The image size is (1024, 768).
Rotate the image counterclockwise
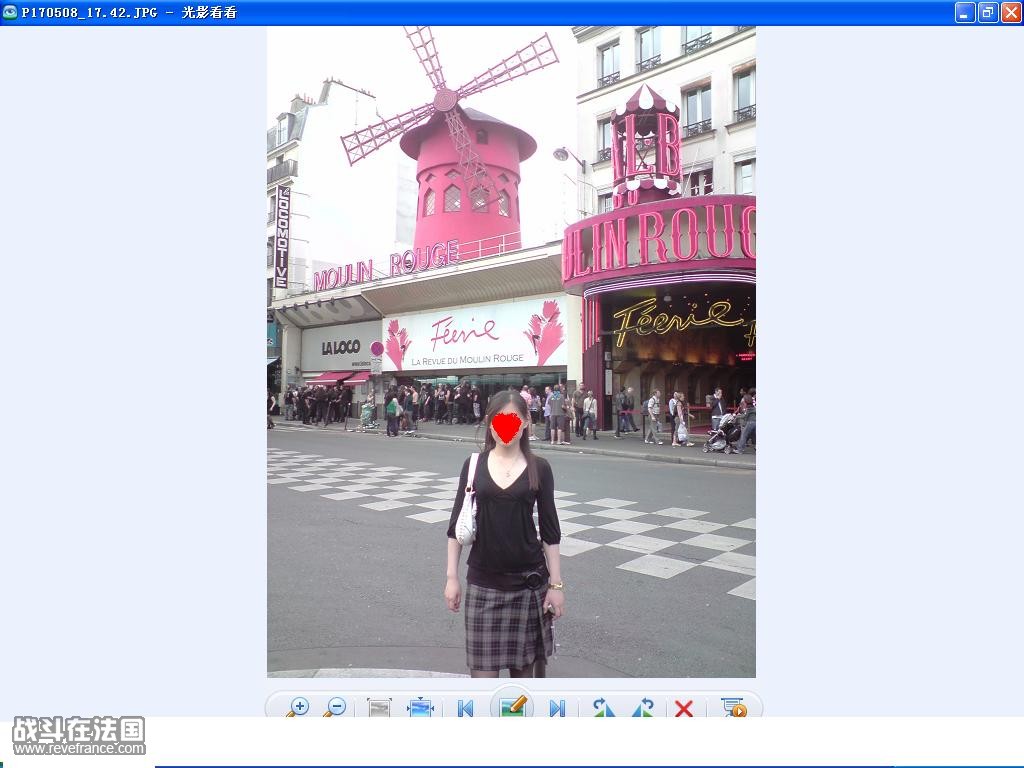tap(643, 708)
